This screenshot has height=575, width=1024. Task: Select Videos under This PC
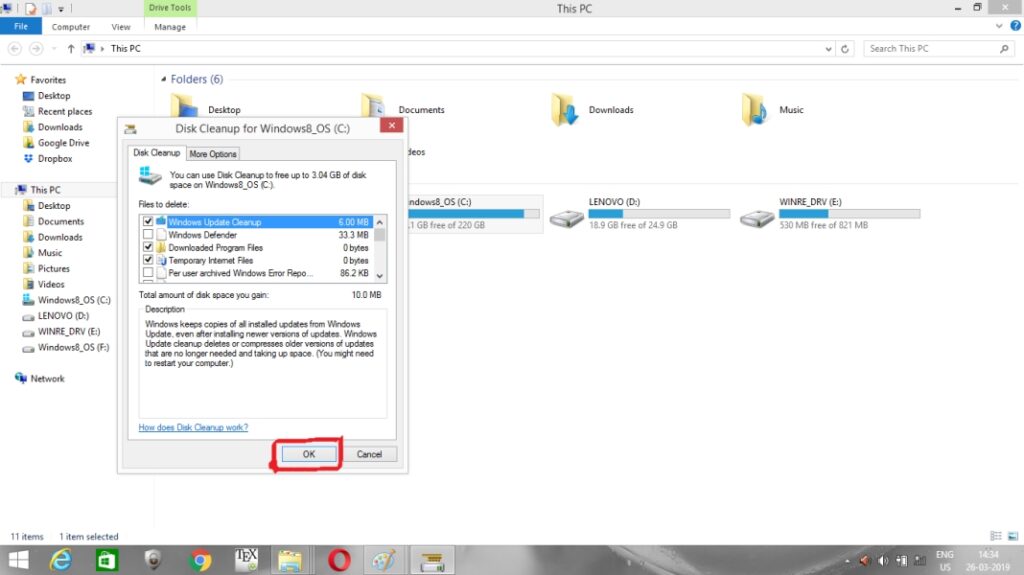point(51,284)
